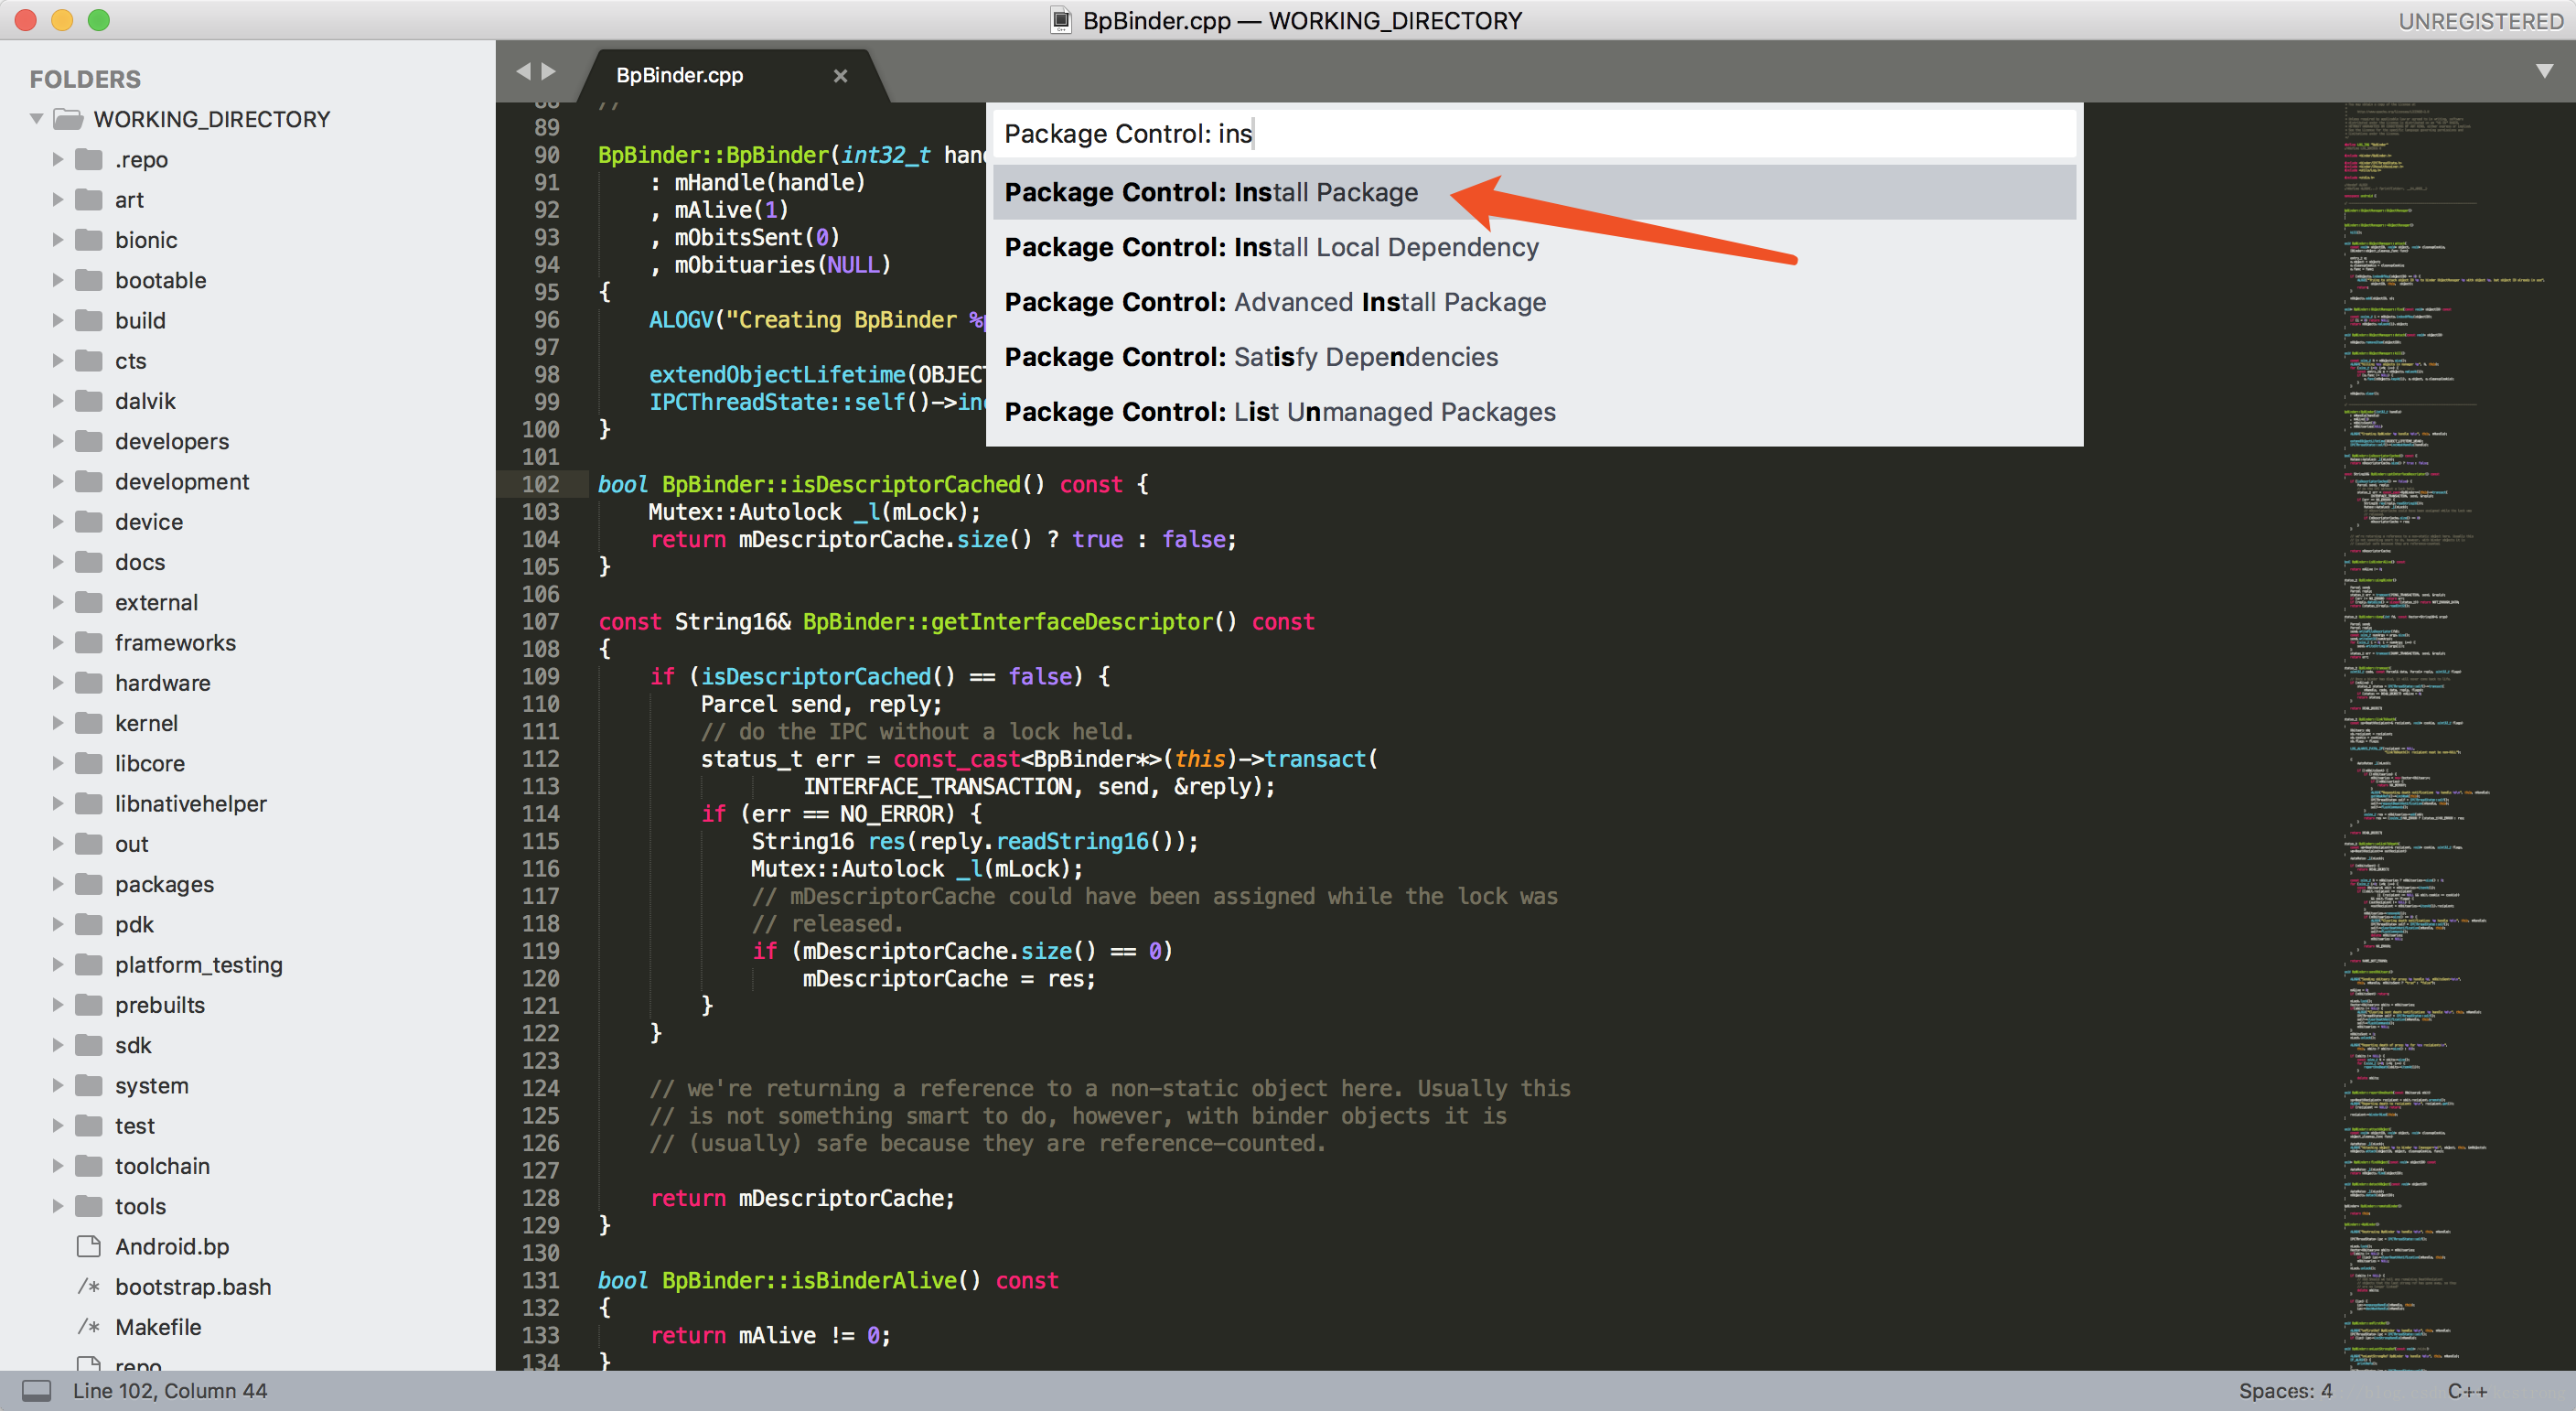Collapse the WORKING_DIRECTORY tree
The width and height of the screenshot is (2576, 1411).
36,119
